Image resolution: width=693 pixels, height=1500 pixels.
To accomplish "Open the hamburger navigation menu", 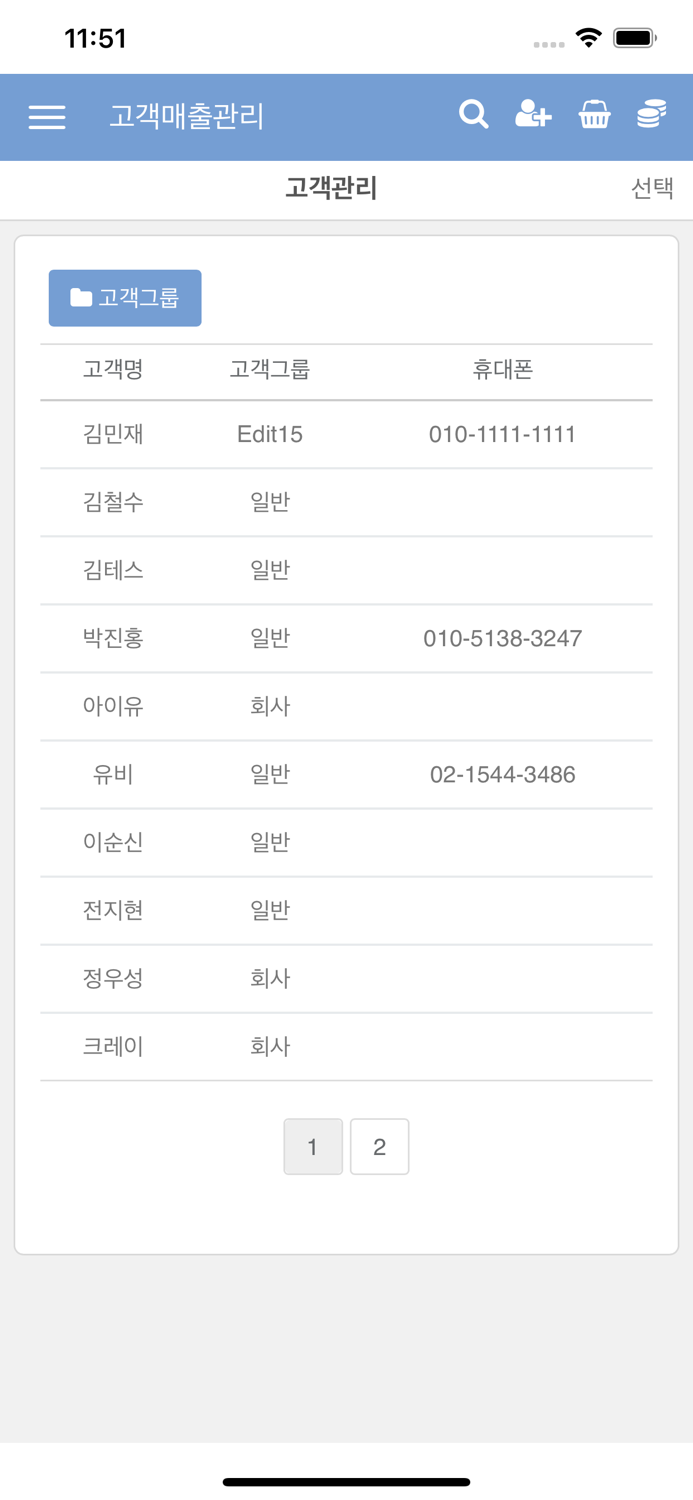I will coord(46,117).
